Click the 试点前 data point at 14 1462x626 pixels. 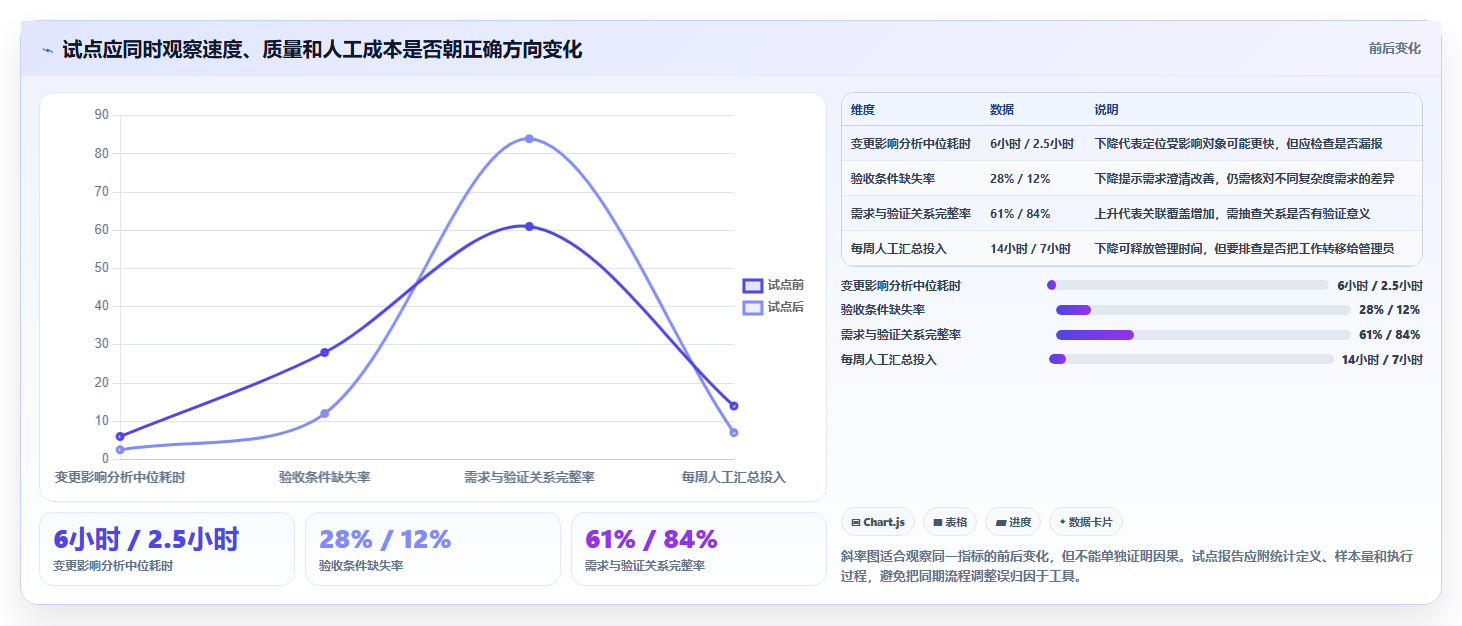click(734, 406)
